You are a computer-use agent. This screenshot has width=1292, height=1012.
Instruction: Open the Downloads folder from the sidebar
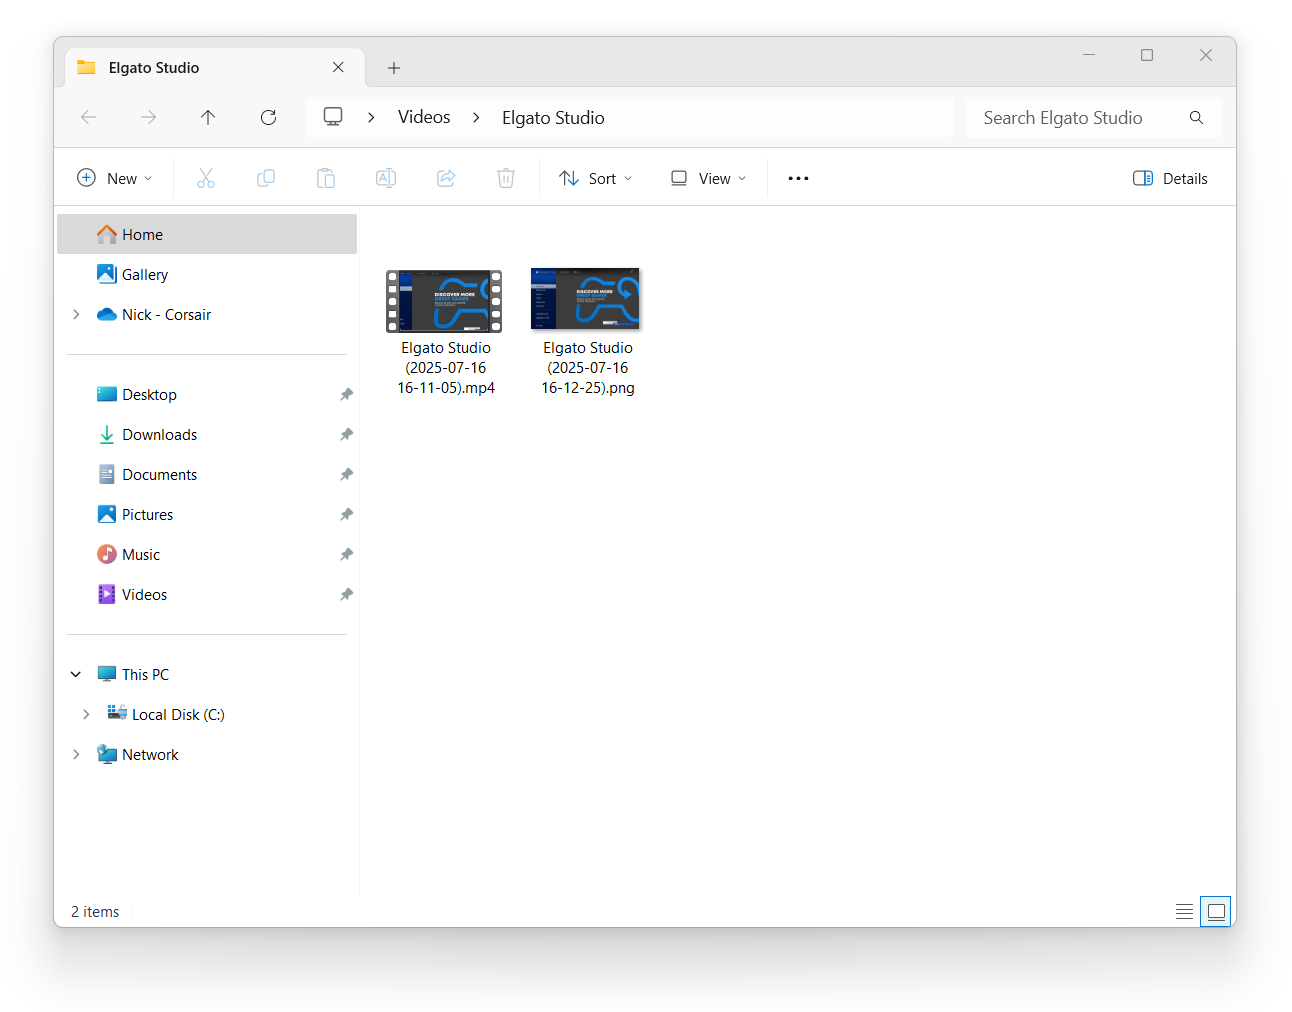(158, 434)
